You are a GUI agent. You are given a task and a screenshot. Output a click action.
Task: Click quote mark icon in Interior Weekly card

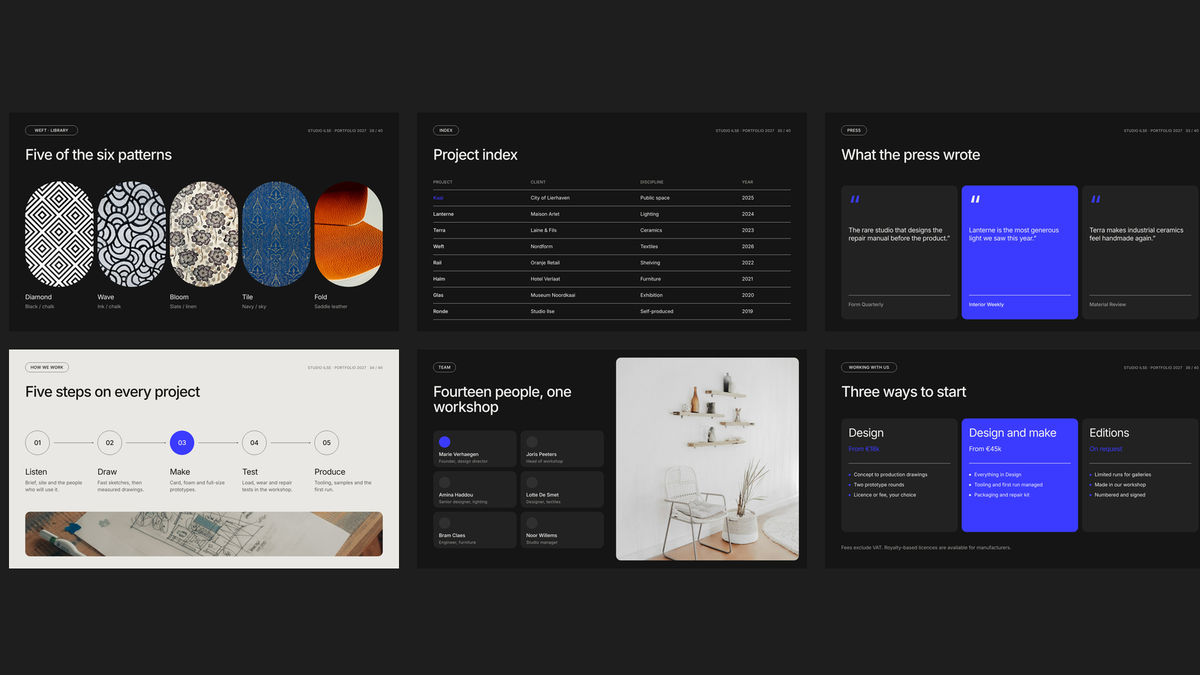pyautogui.click(x=975, y=200)
